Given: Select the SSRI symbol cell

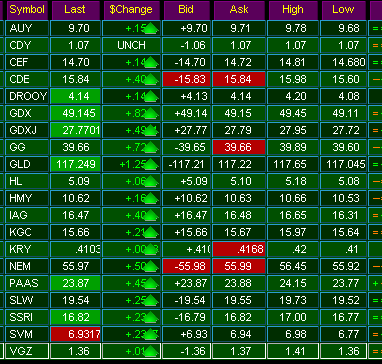Looking at the screenshot, I should 27,317.
